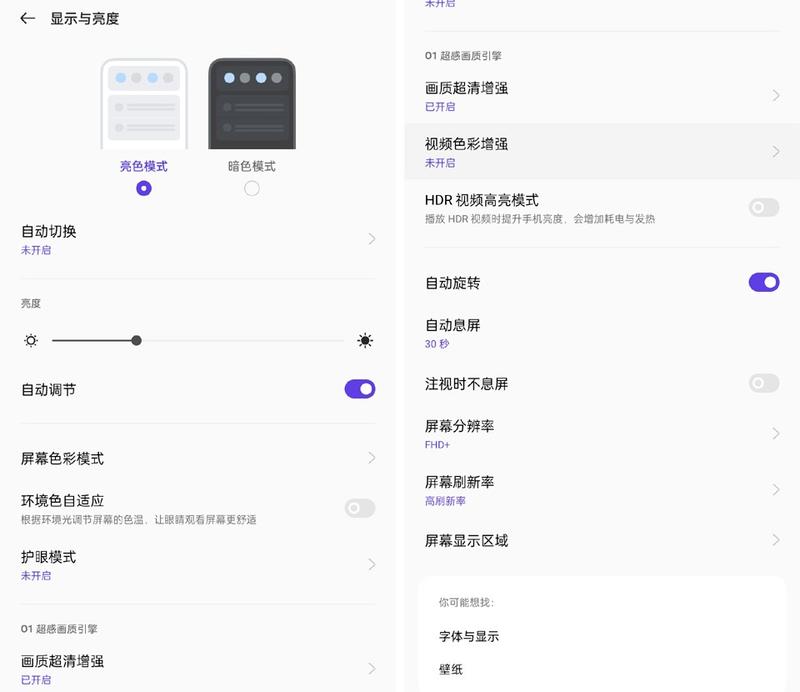Click the 环境色自适应 label

pos(62,501)
